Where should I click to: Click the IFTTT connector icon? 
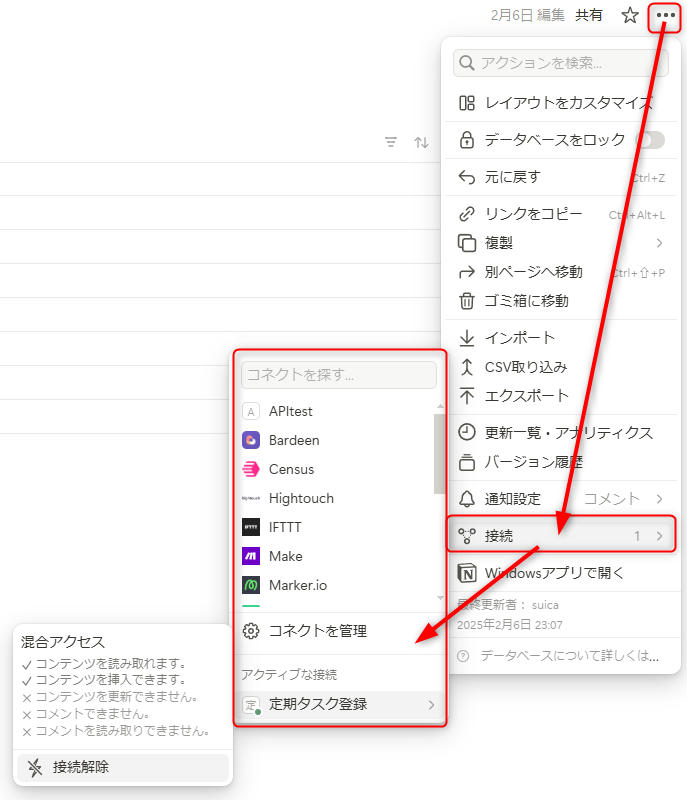pyautogui.click(x=250, y=527)
